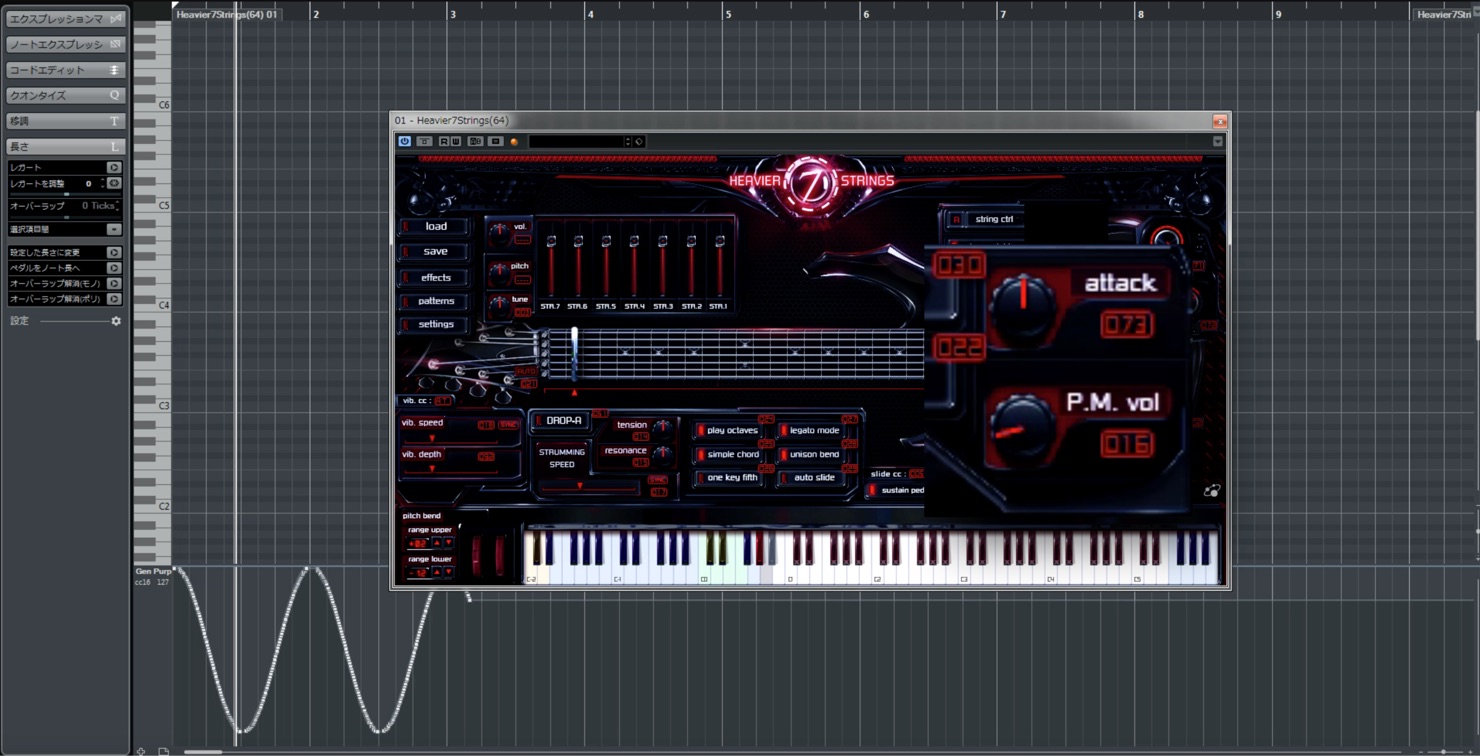Screen dimensions: 1480x756
Task: Turn the attack knob
Action: 1021,304
